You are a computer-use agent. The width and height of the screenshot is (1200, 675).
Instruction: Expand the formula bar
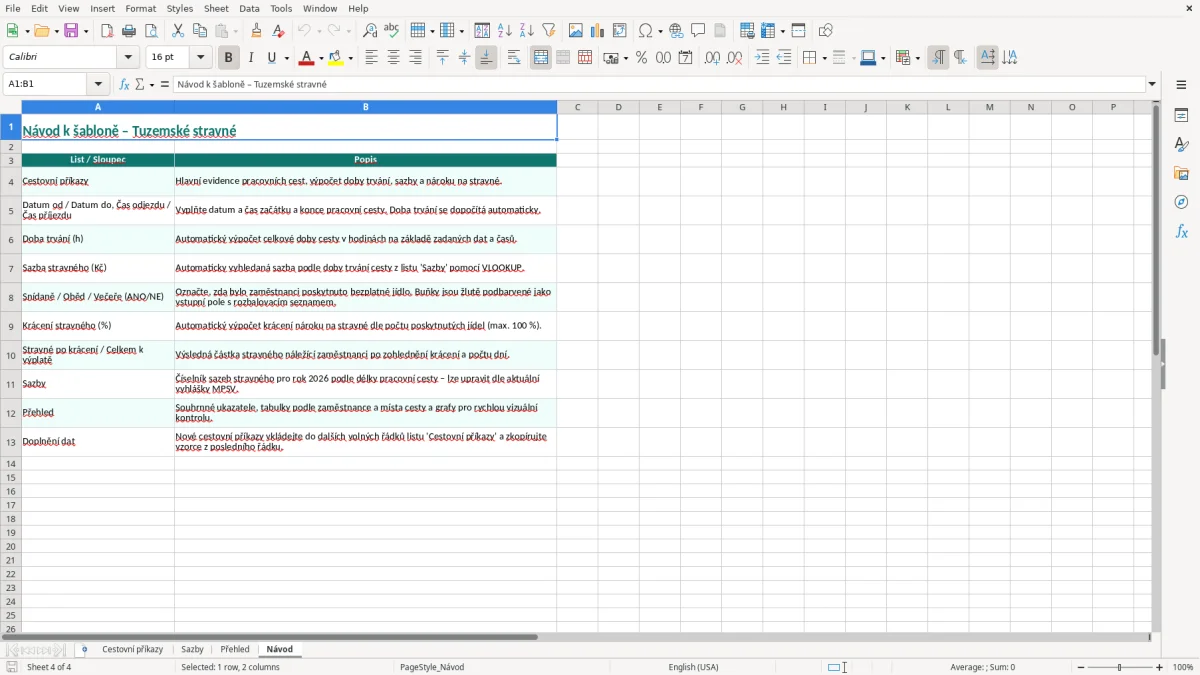pos(1152,85)
